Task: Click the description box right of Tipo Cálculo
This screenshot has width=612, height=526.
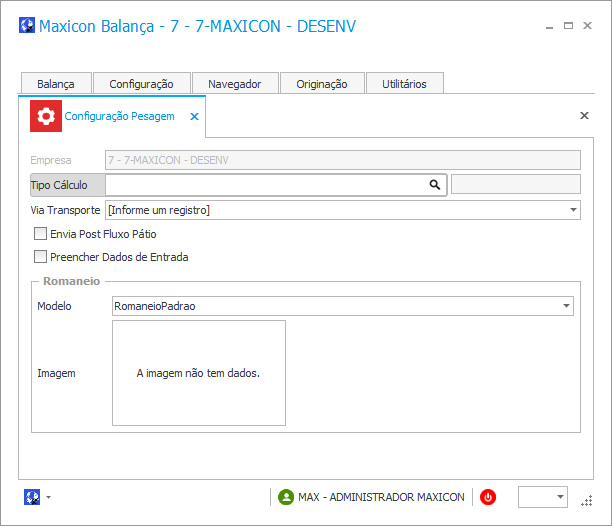Action: pyautogui.click(x=516, y=184)
